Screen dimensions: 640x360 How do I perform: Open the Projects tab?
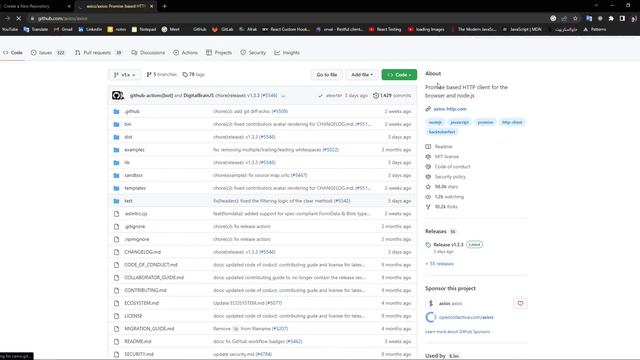coord(219,53)
